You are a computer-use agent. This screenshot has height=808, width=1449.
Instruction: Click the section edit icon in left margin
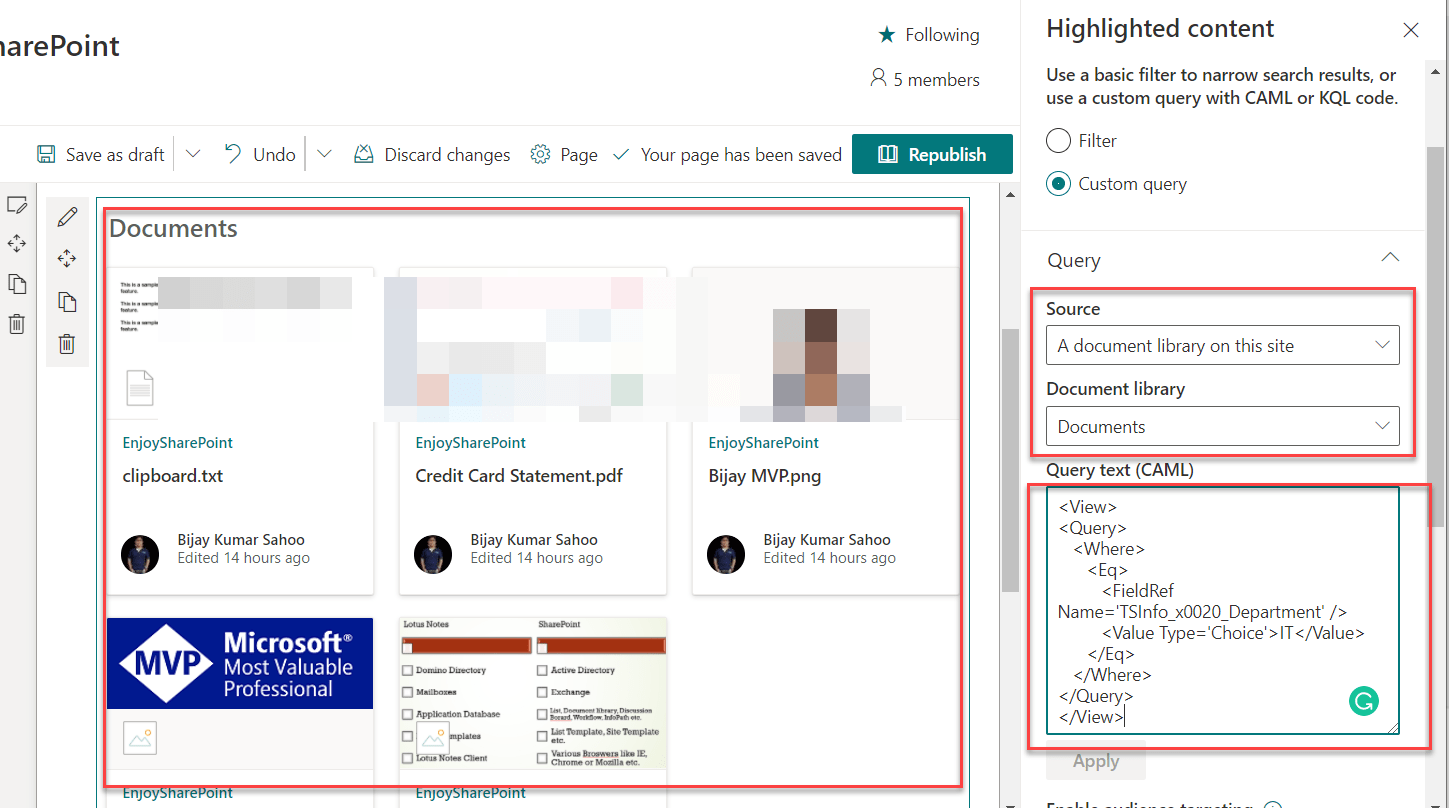[x=18, y=204]
